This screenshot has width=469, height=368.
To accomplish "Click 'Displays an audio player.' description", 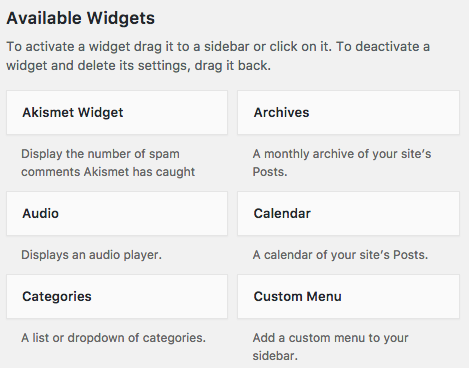I will (91, 255).
